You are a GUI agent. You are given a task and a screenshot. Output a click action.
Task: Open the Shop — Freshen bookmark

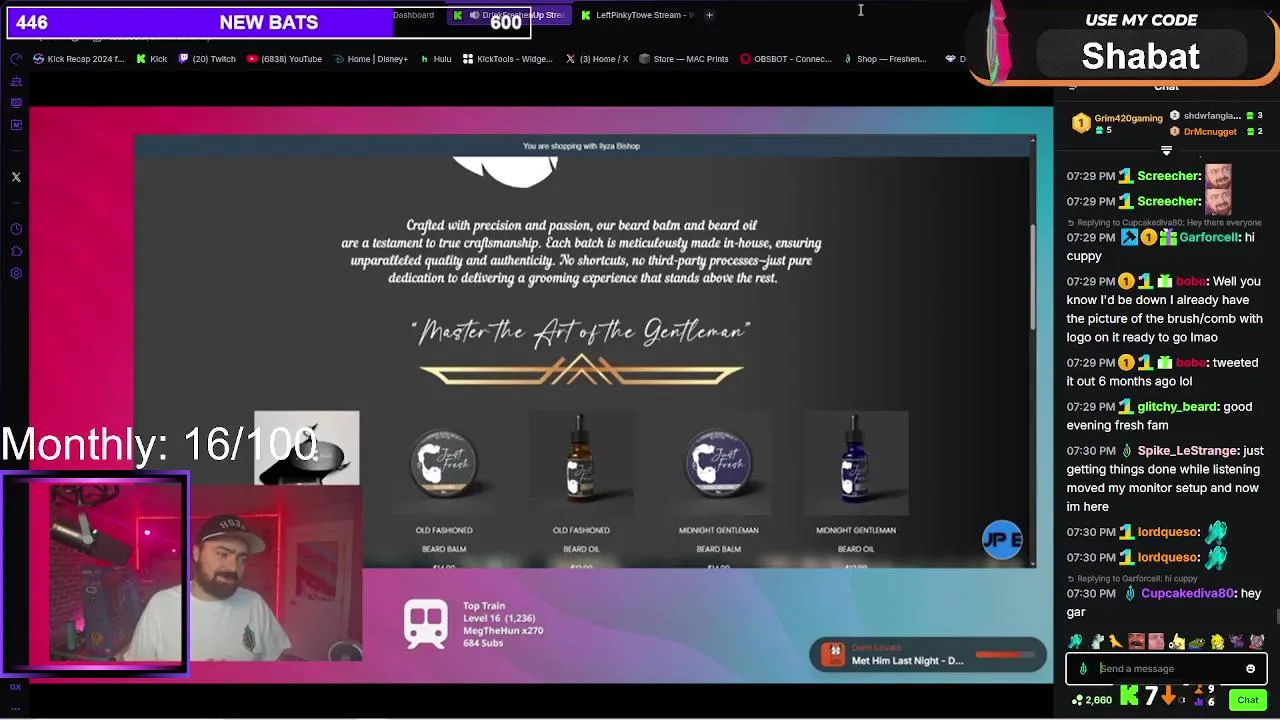(x=885, y=59)
